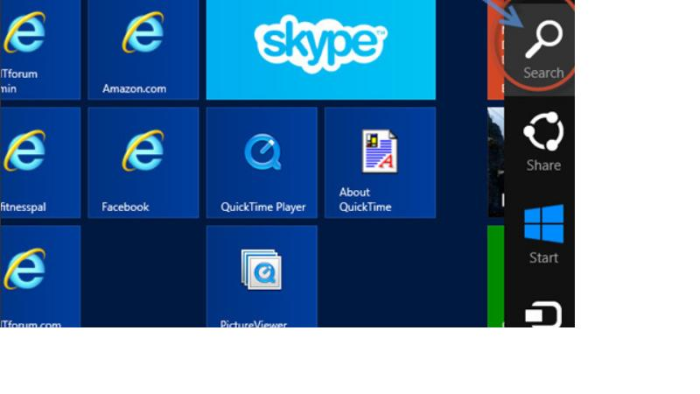700x394 pixels.
Task: Select the orange tile behind the charms bar
Action: coord(496,50)
